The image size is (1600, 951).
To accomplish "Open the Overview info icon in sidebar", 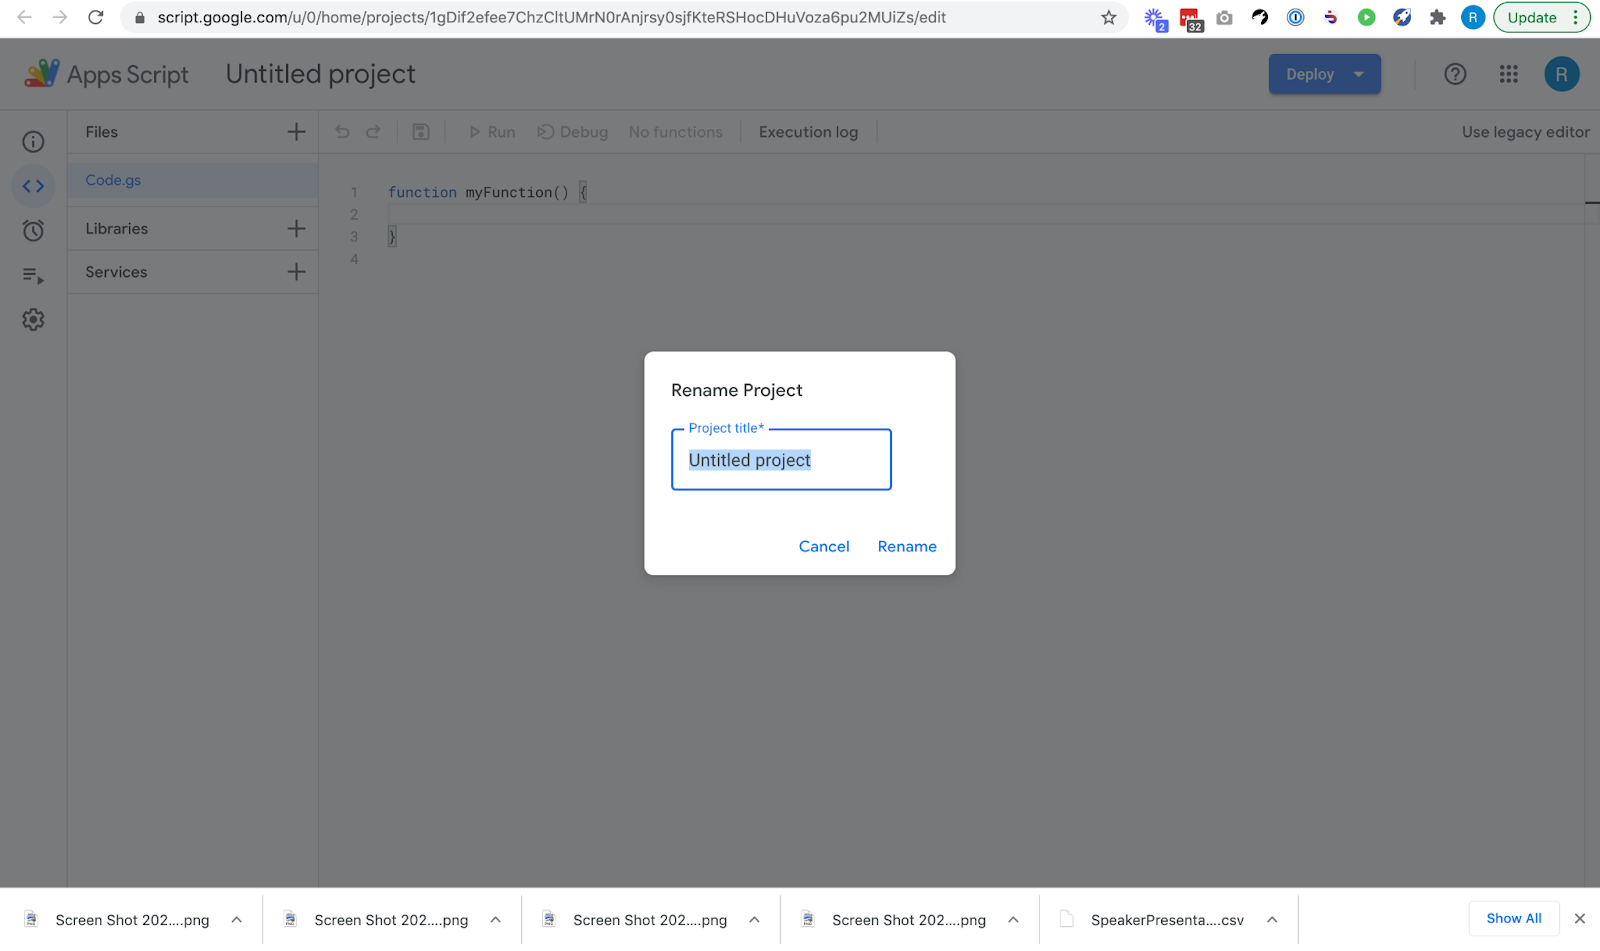I will click(33, 142).
